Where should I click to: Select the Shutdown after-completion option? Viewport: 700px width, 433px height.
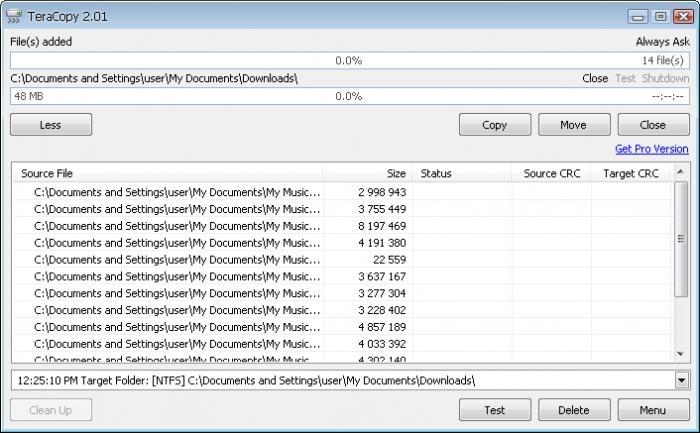[665, 78]
